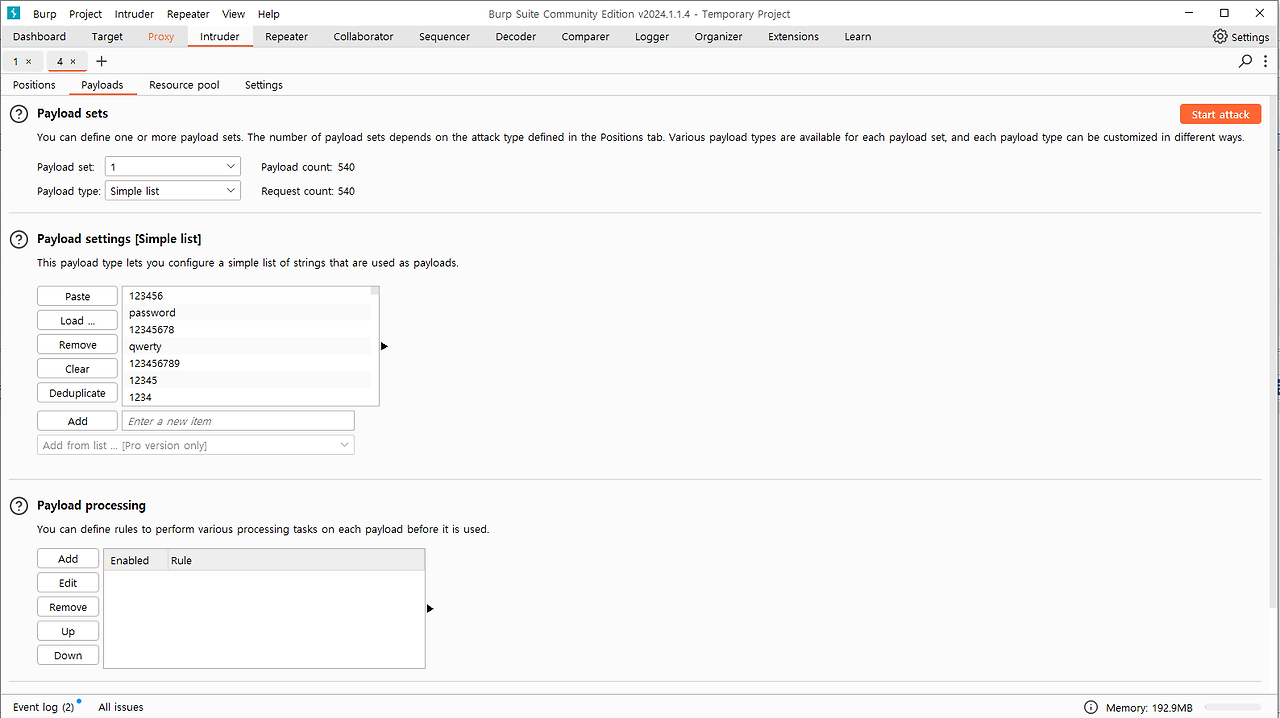The image size is (1280, 718).
Task: Click the Start attack button
Action: coord(1220,114)
